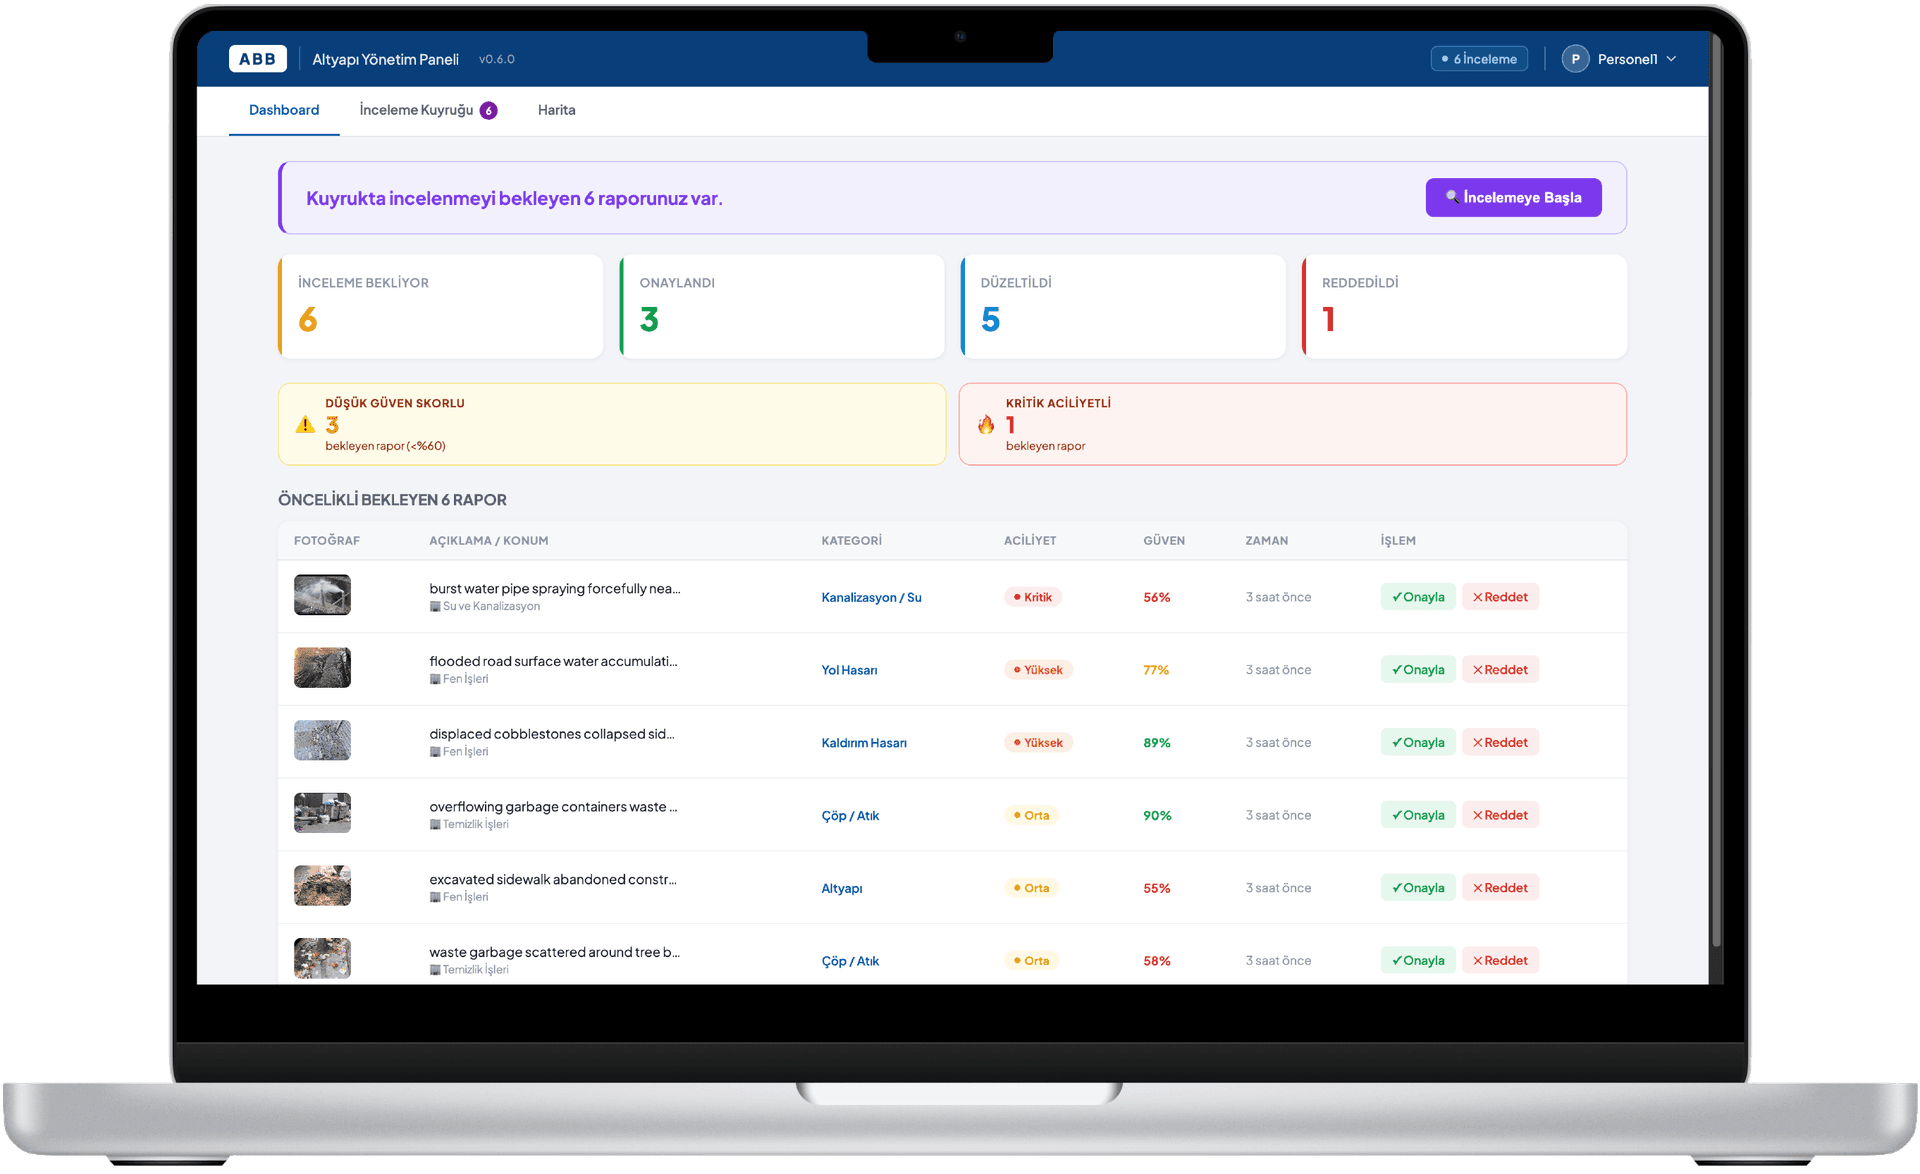1920x1174 pixels.
Task: Open the excavated sidewalk photo thumbnail
Action: 322,886
